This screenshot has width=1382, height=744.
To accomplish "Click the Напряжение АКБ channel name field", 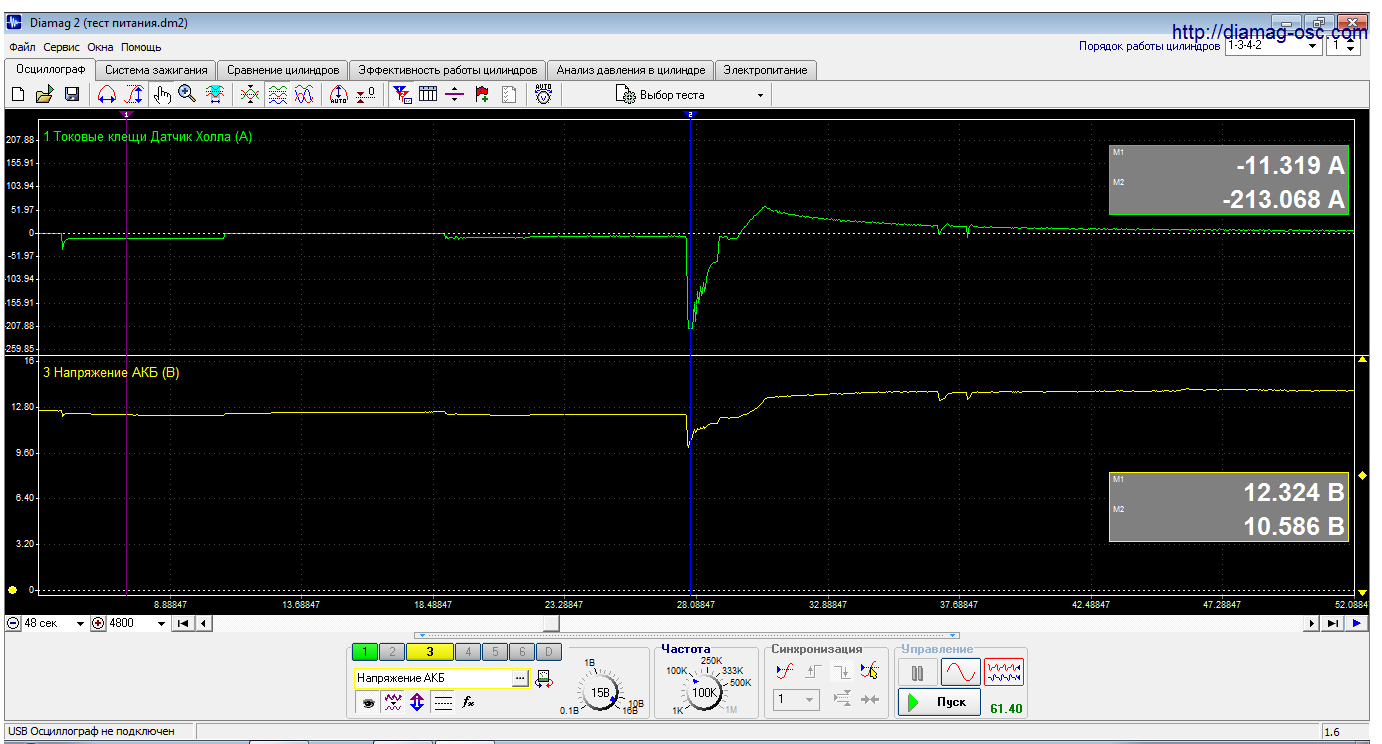I will tap(432, 678).
